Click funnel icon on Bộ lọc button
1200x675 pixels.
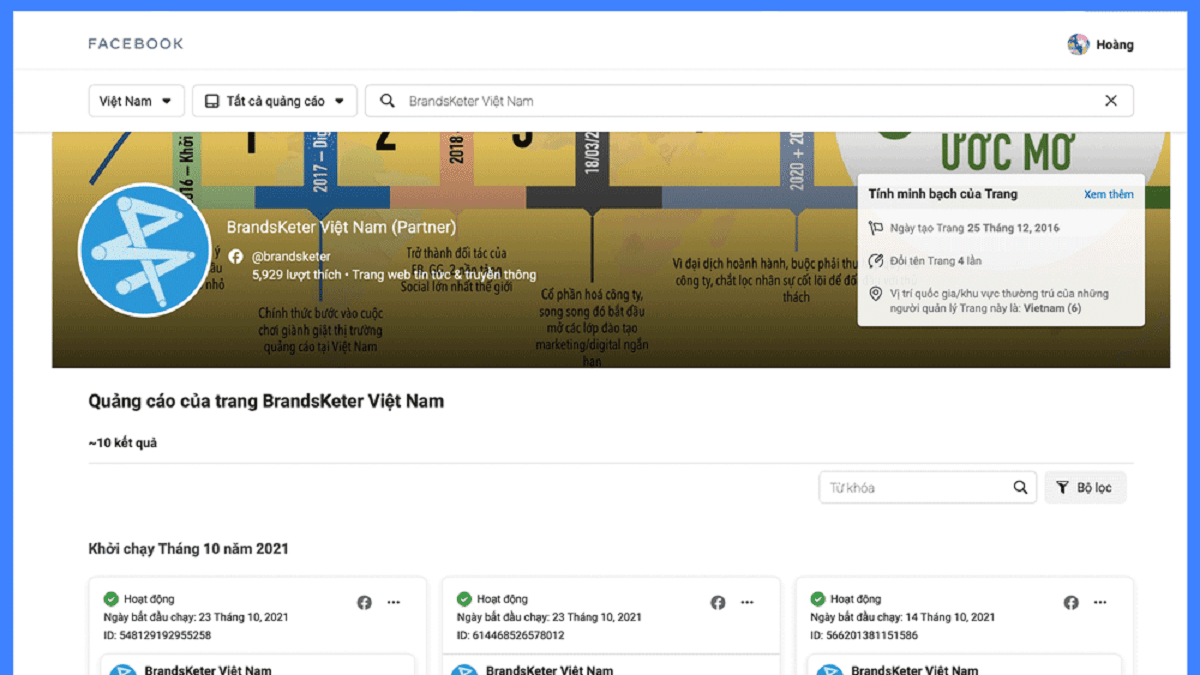[x=1063, y=487]
